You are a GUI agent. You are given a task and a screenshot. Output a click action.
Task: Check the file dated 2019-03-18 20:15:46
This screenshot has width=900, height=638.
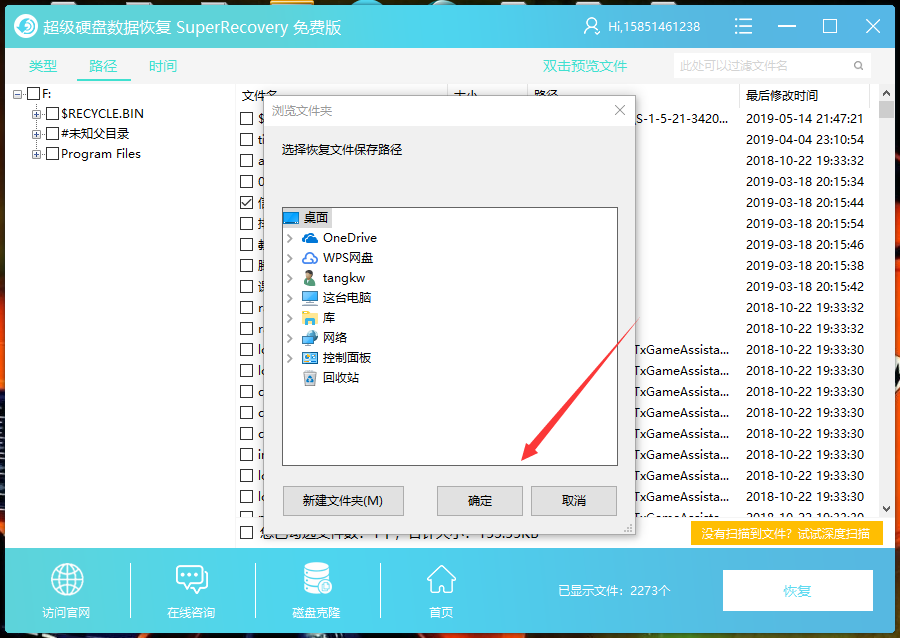(x=247, y=244)
